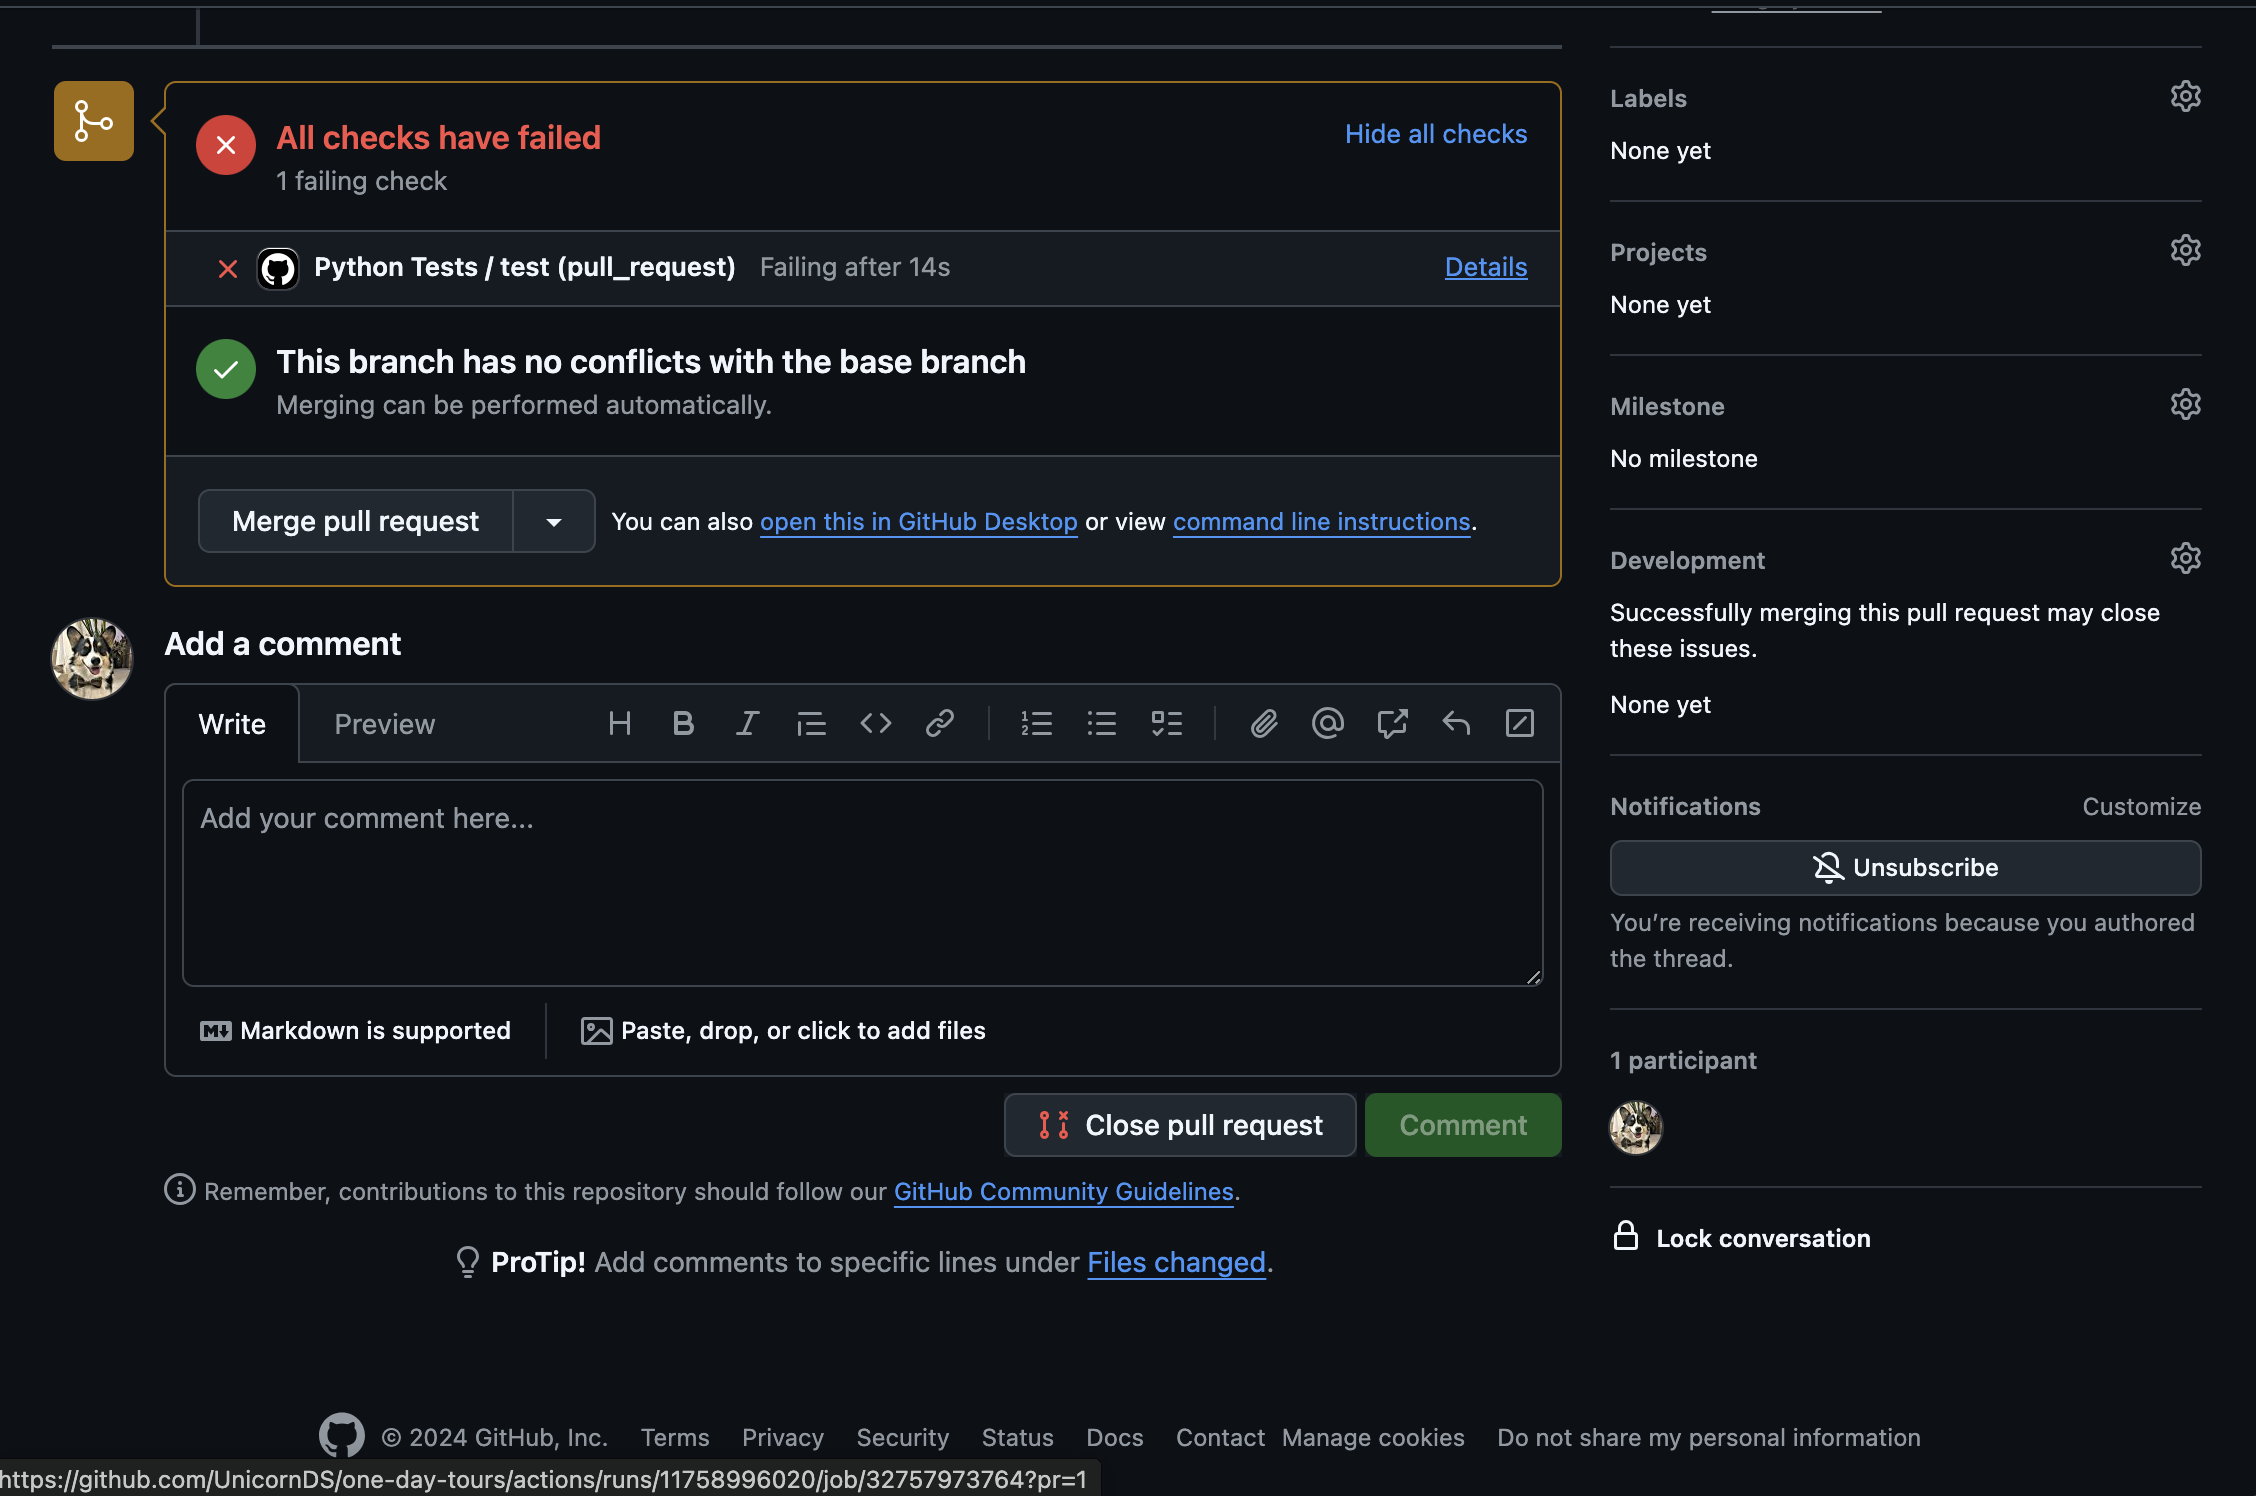
Task: Click the GitHub Actions avatar on Python Tests
Action: pyautogui.click(x=278, y=268)
